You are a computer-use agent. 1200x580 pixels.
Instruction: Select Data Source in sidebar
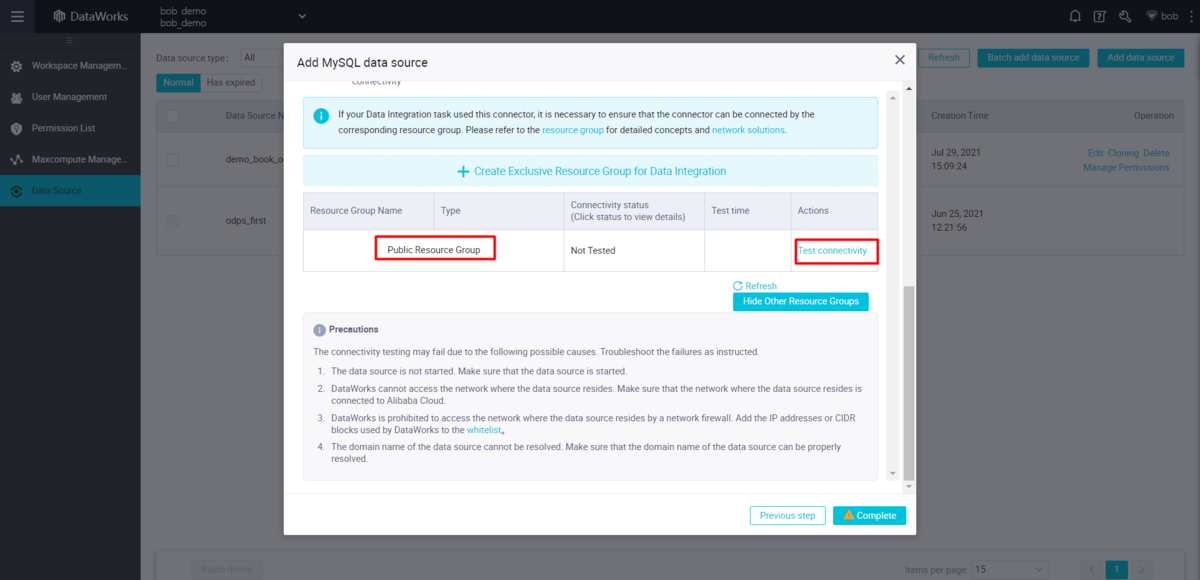coord(70,190)
